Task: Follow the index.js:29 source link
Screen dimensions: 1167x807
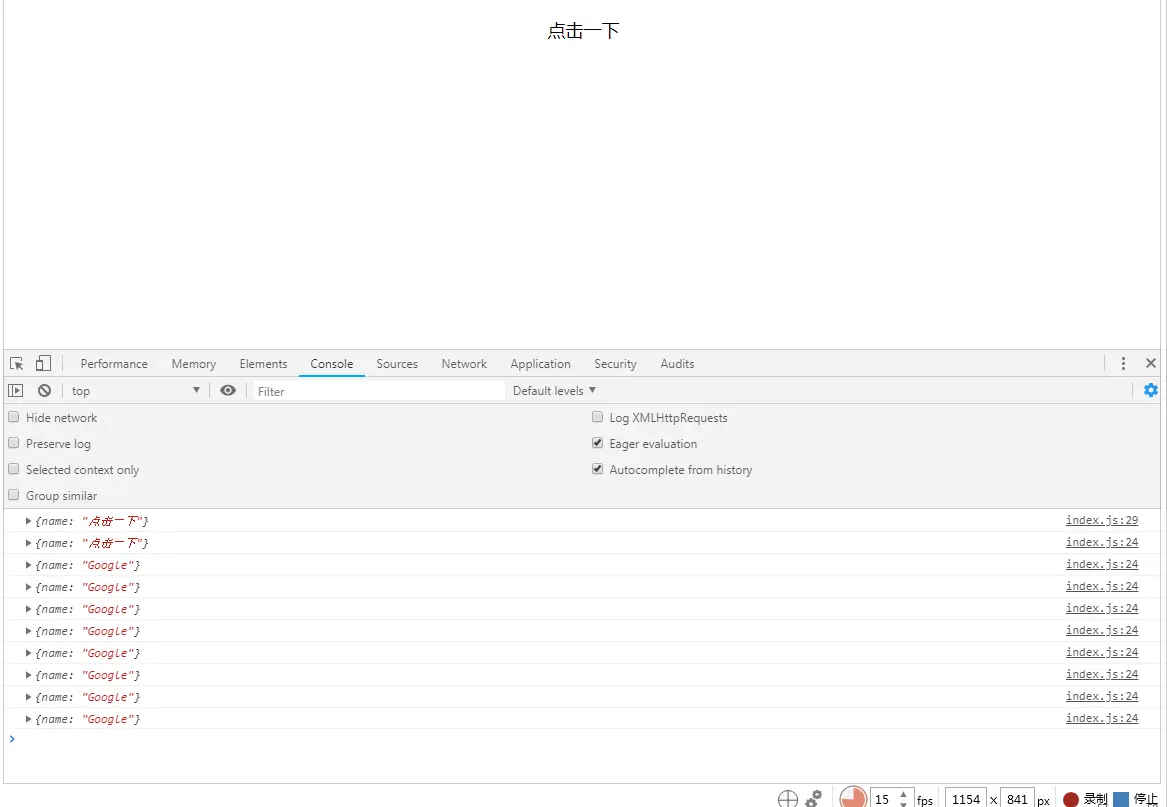Action: pos(1102,520)
